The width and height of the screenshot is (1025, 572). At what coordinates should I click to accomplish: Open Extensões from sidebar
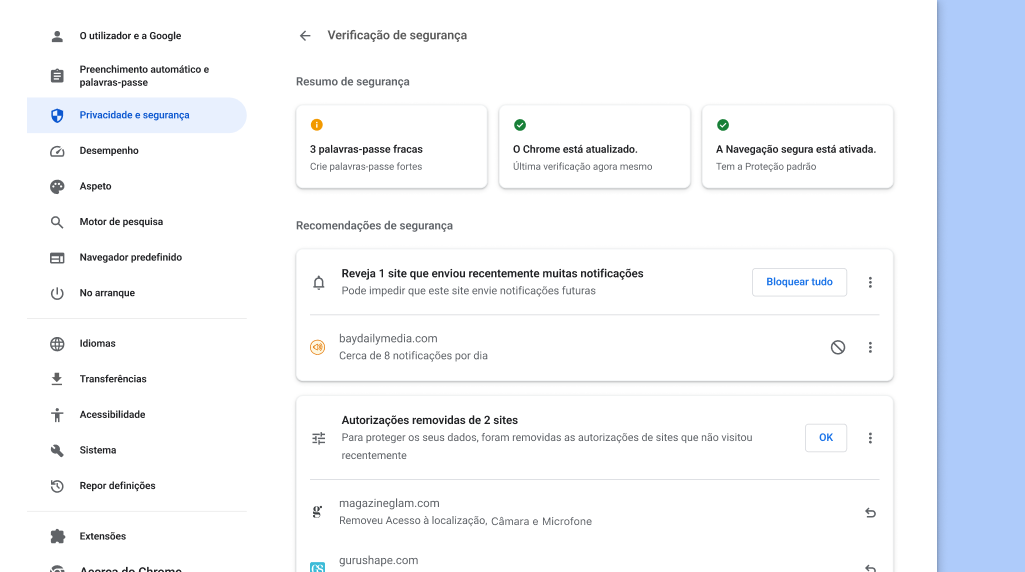click(137, 537)
